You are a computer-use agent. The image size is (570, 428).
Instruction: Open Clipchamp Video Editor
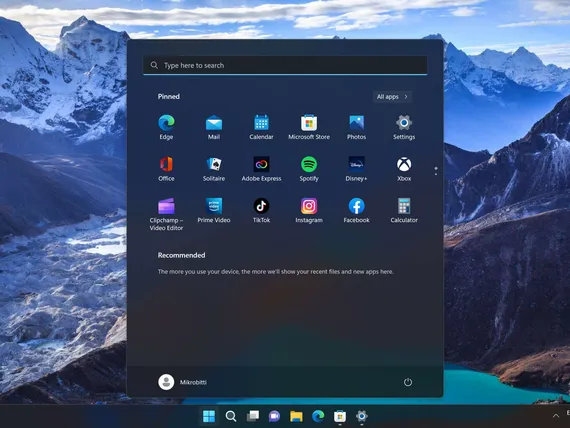click(x=166, y=214)
